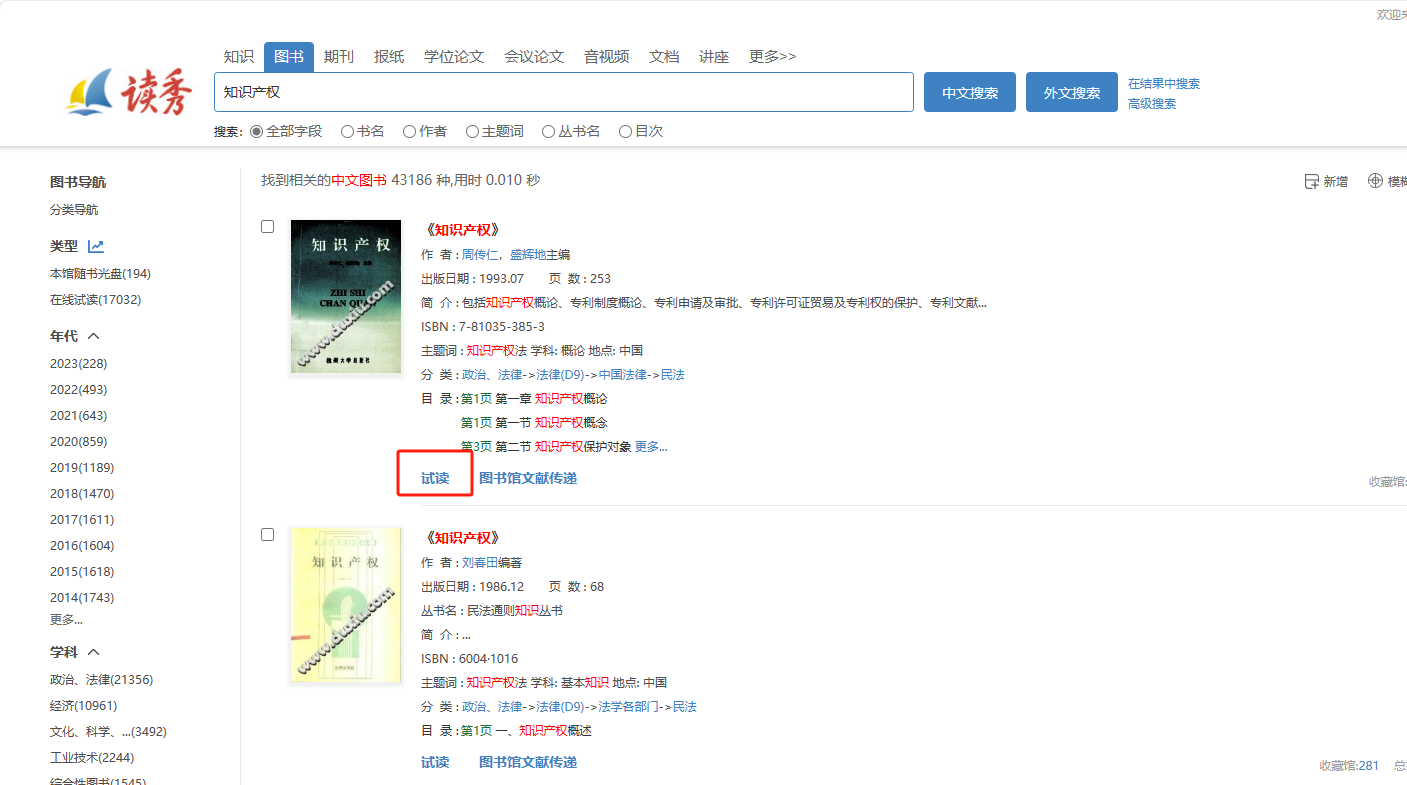Filter results by year 2023(228)
This screenshot has height=785, width=1407.
[78, 363]
